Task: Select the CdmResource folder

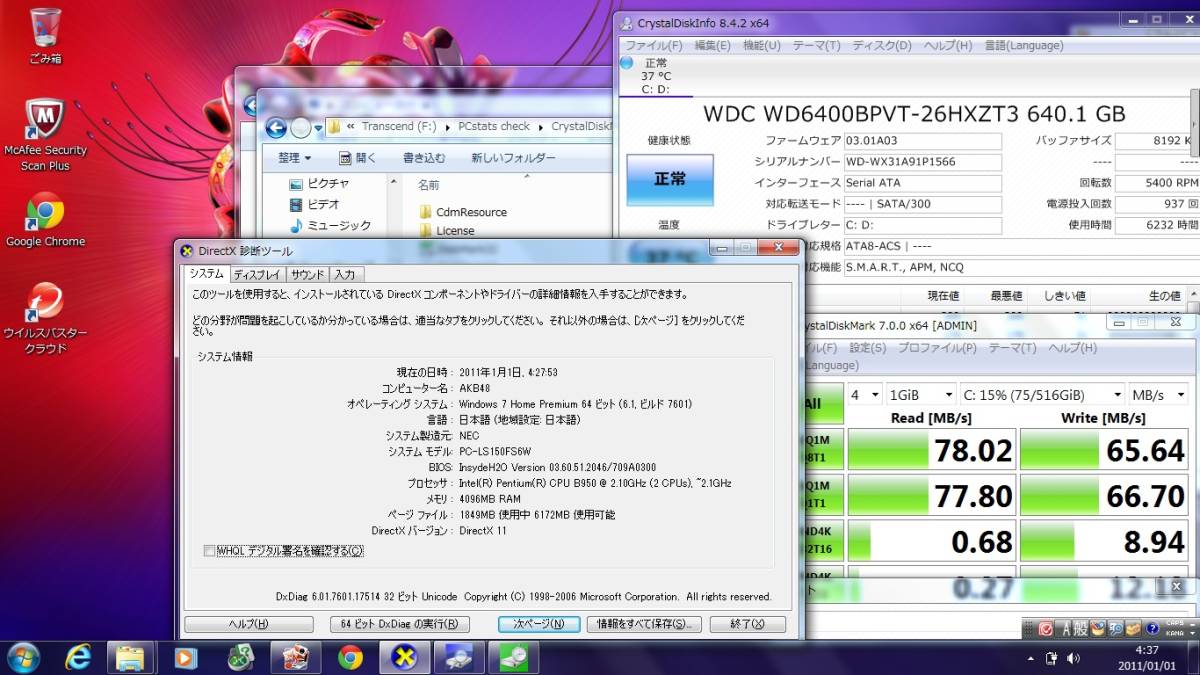Action: click(x=464, y=212)
